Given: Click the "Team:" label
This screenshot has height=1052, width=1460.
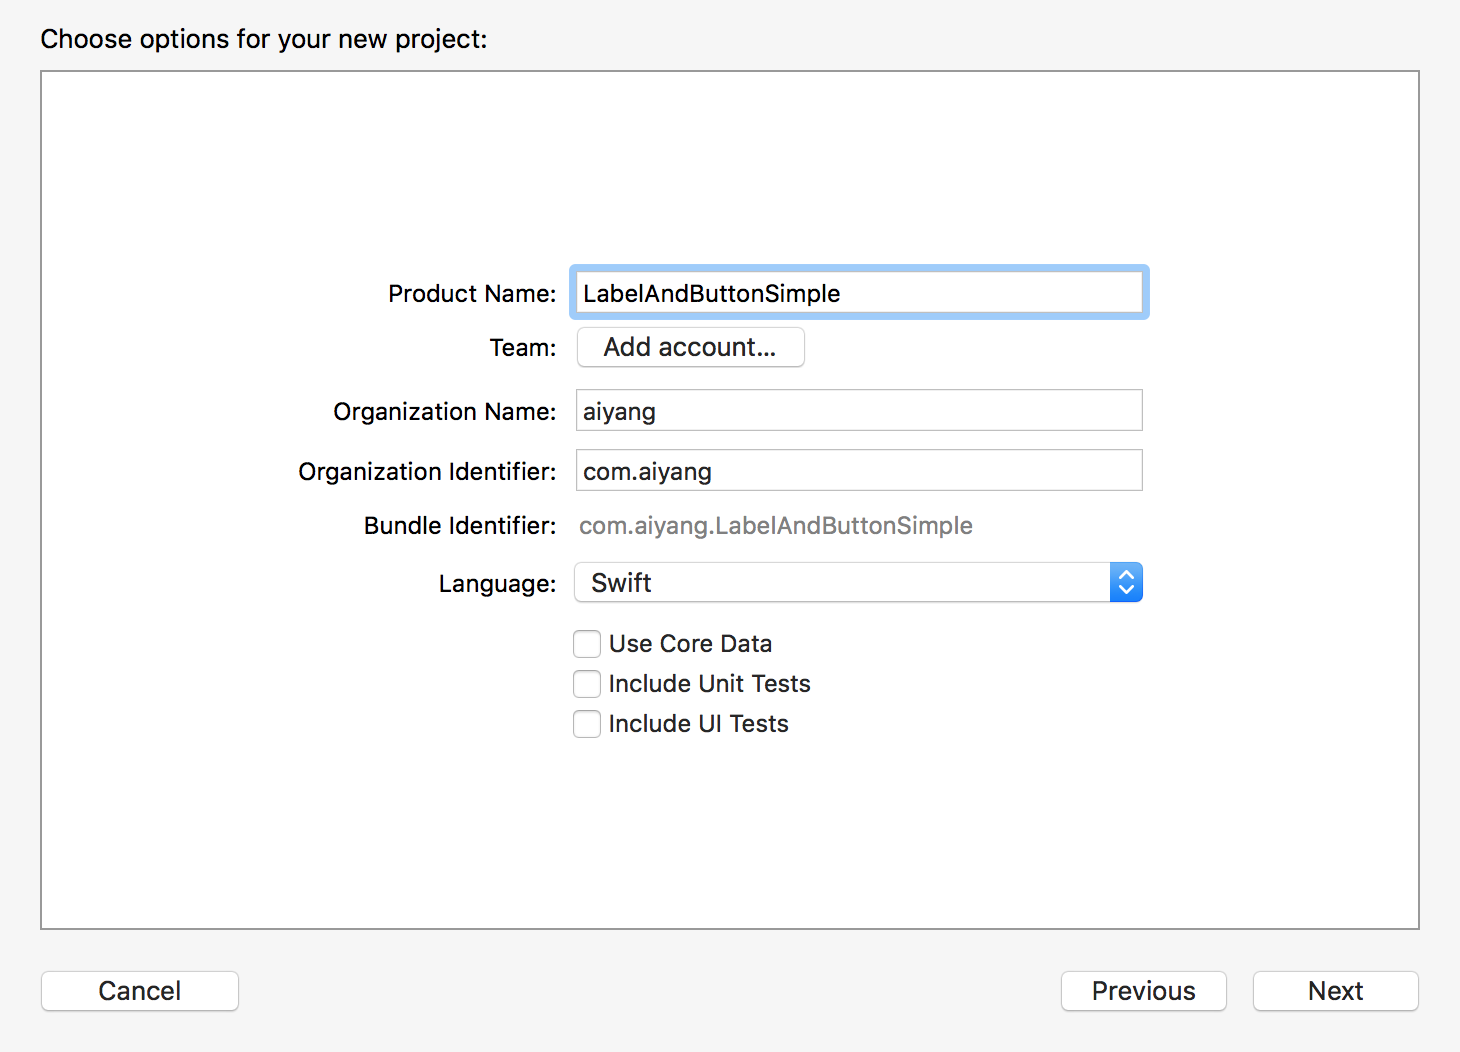Looking at the screenshot, I should [522, 348].
